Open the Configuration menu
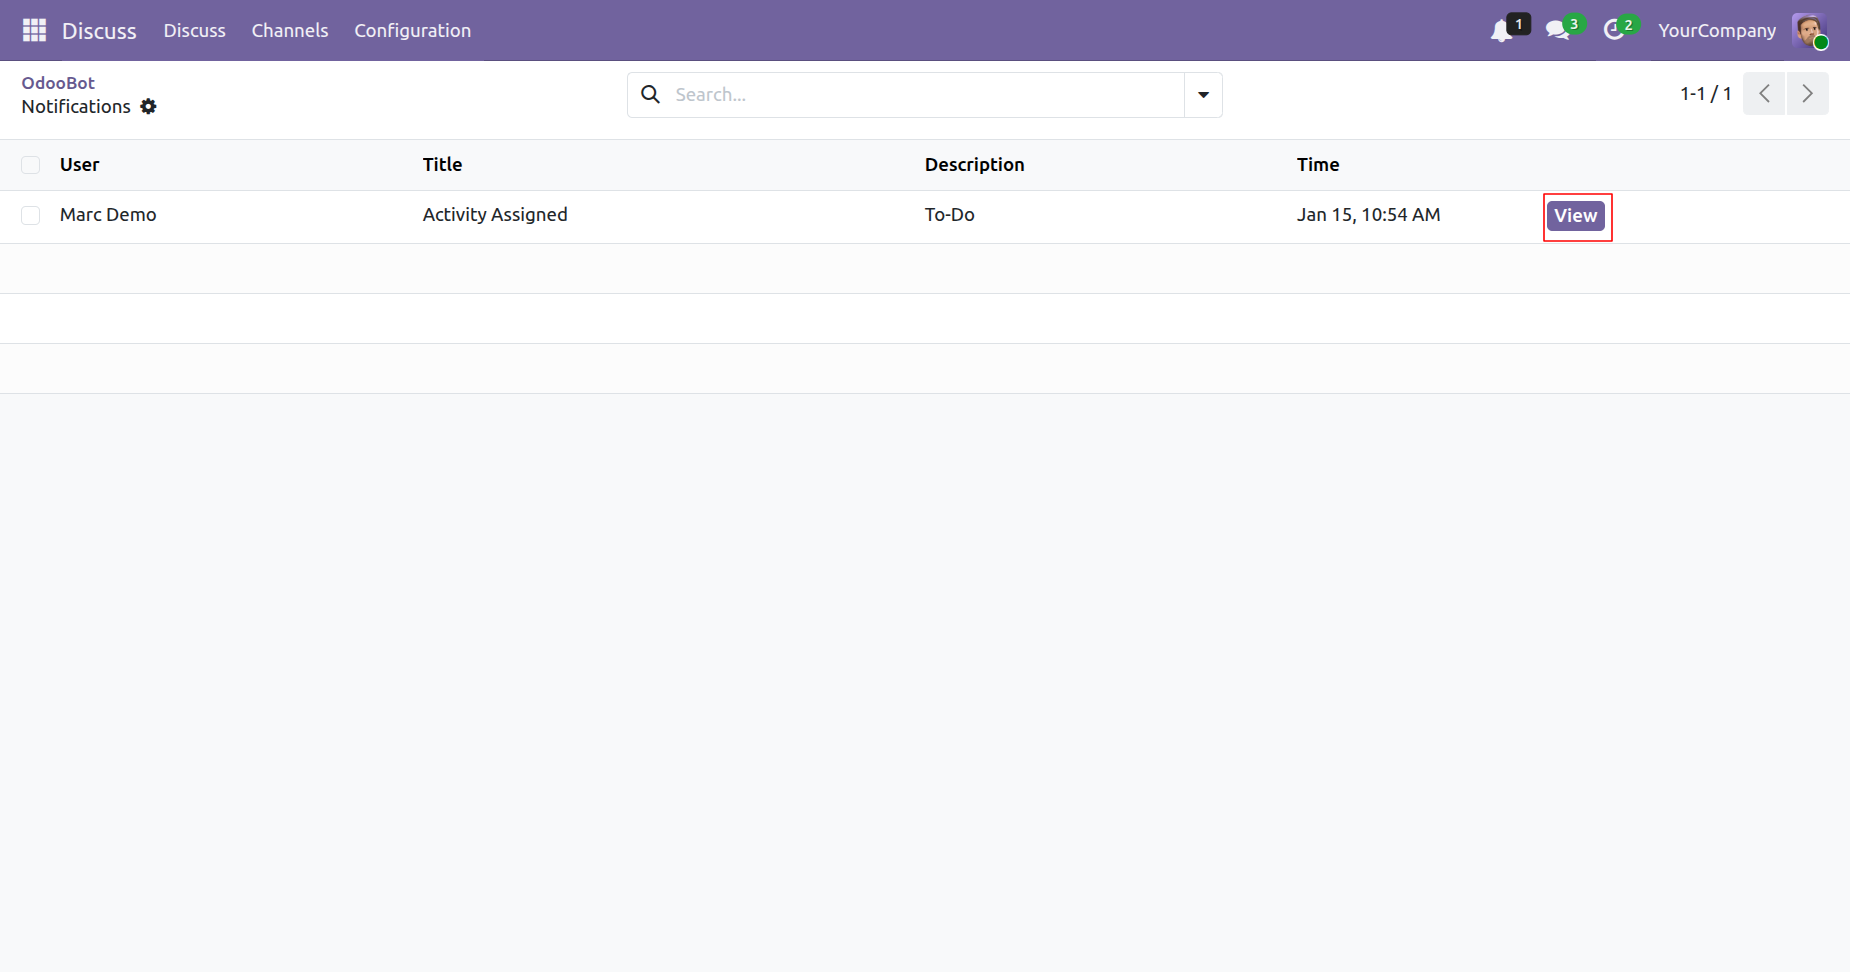1850x972 pixels. click(412, 31)
